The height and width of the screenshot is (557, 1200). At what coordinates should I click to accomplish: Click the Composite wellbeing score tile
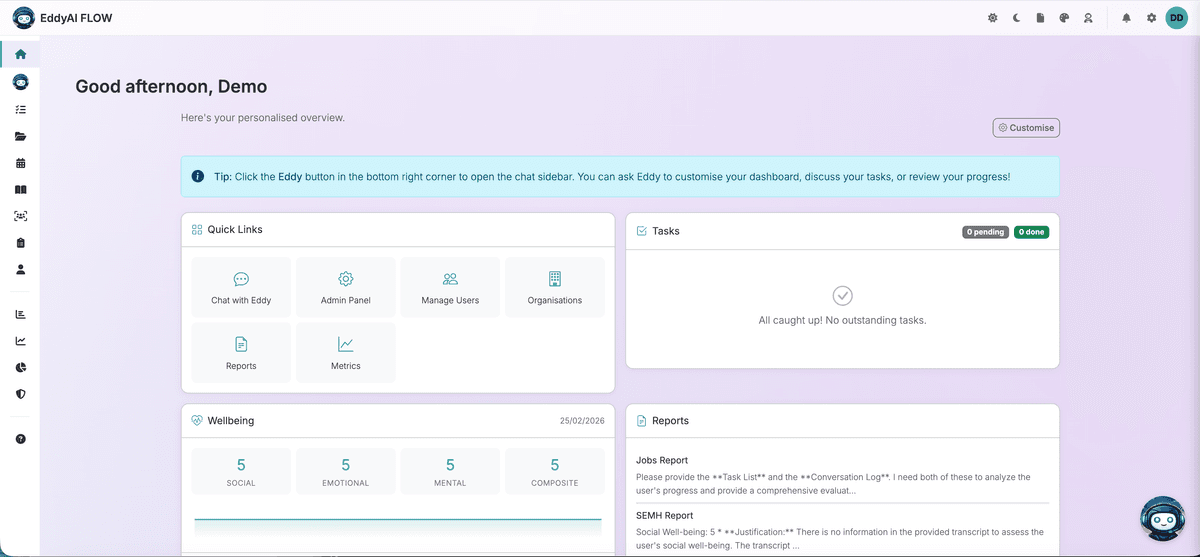tap(555, 472)
